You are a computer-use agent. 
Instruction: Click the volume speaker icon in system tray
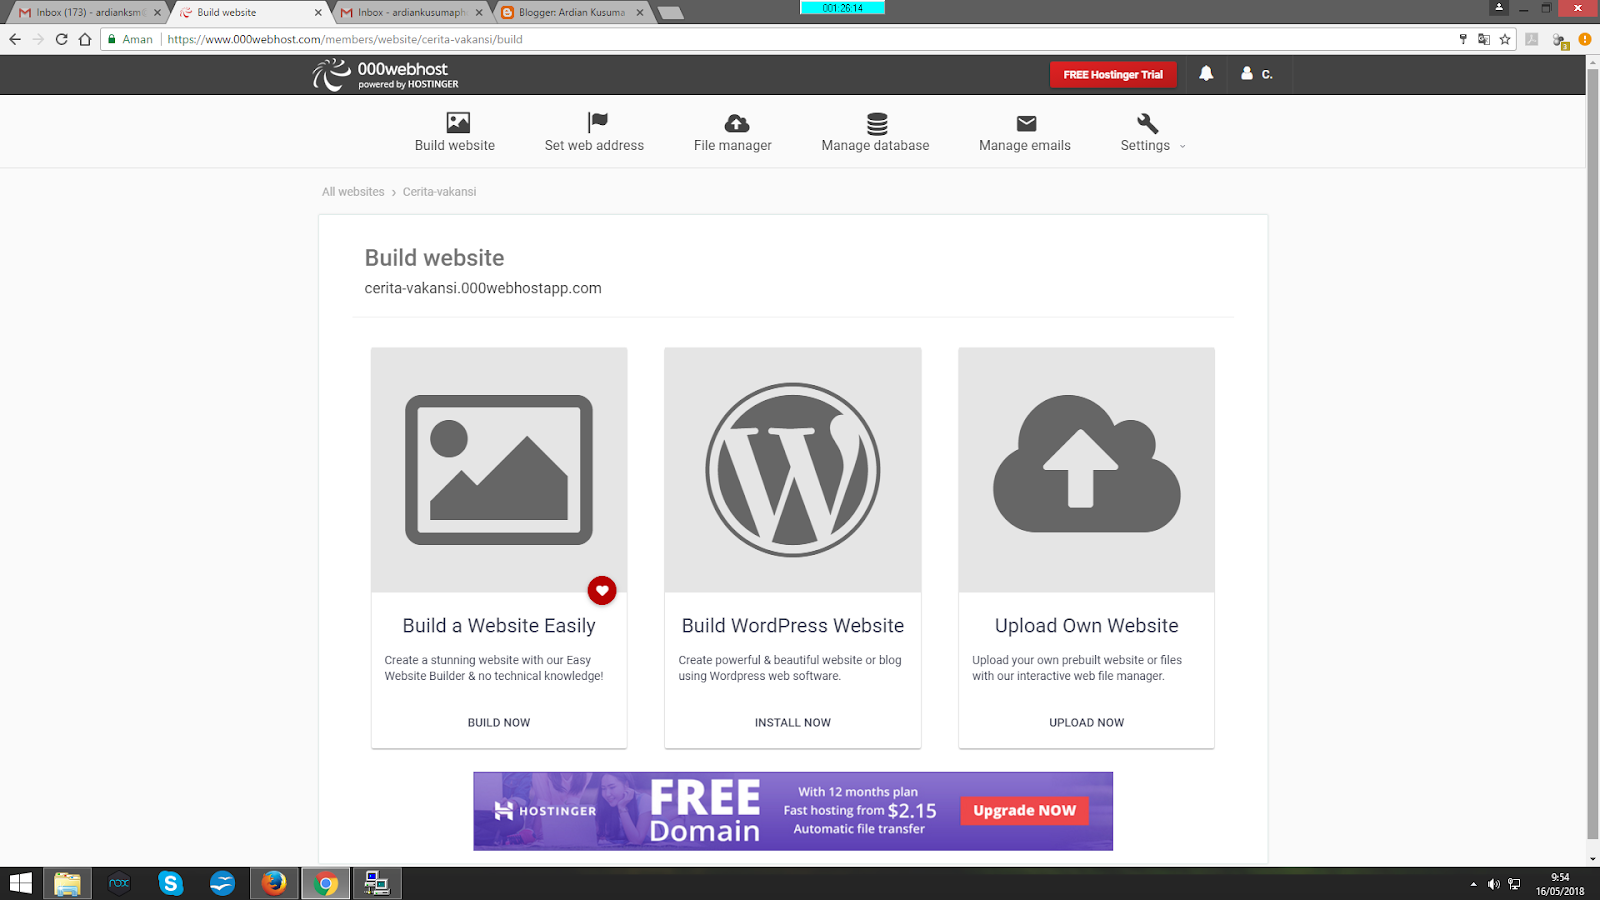[1494, 884]
